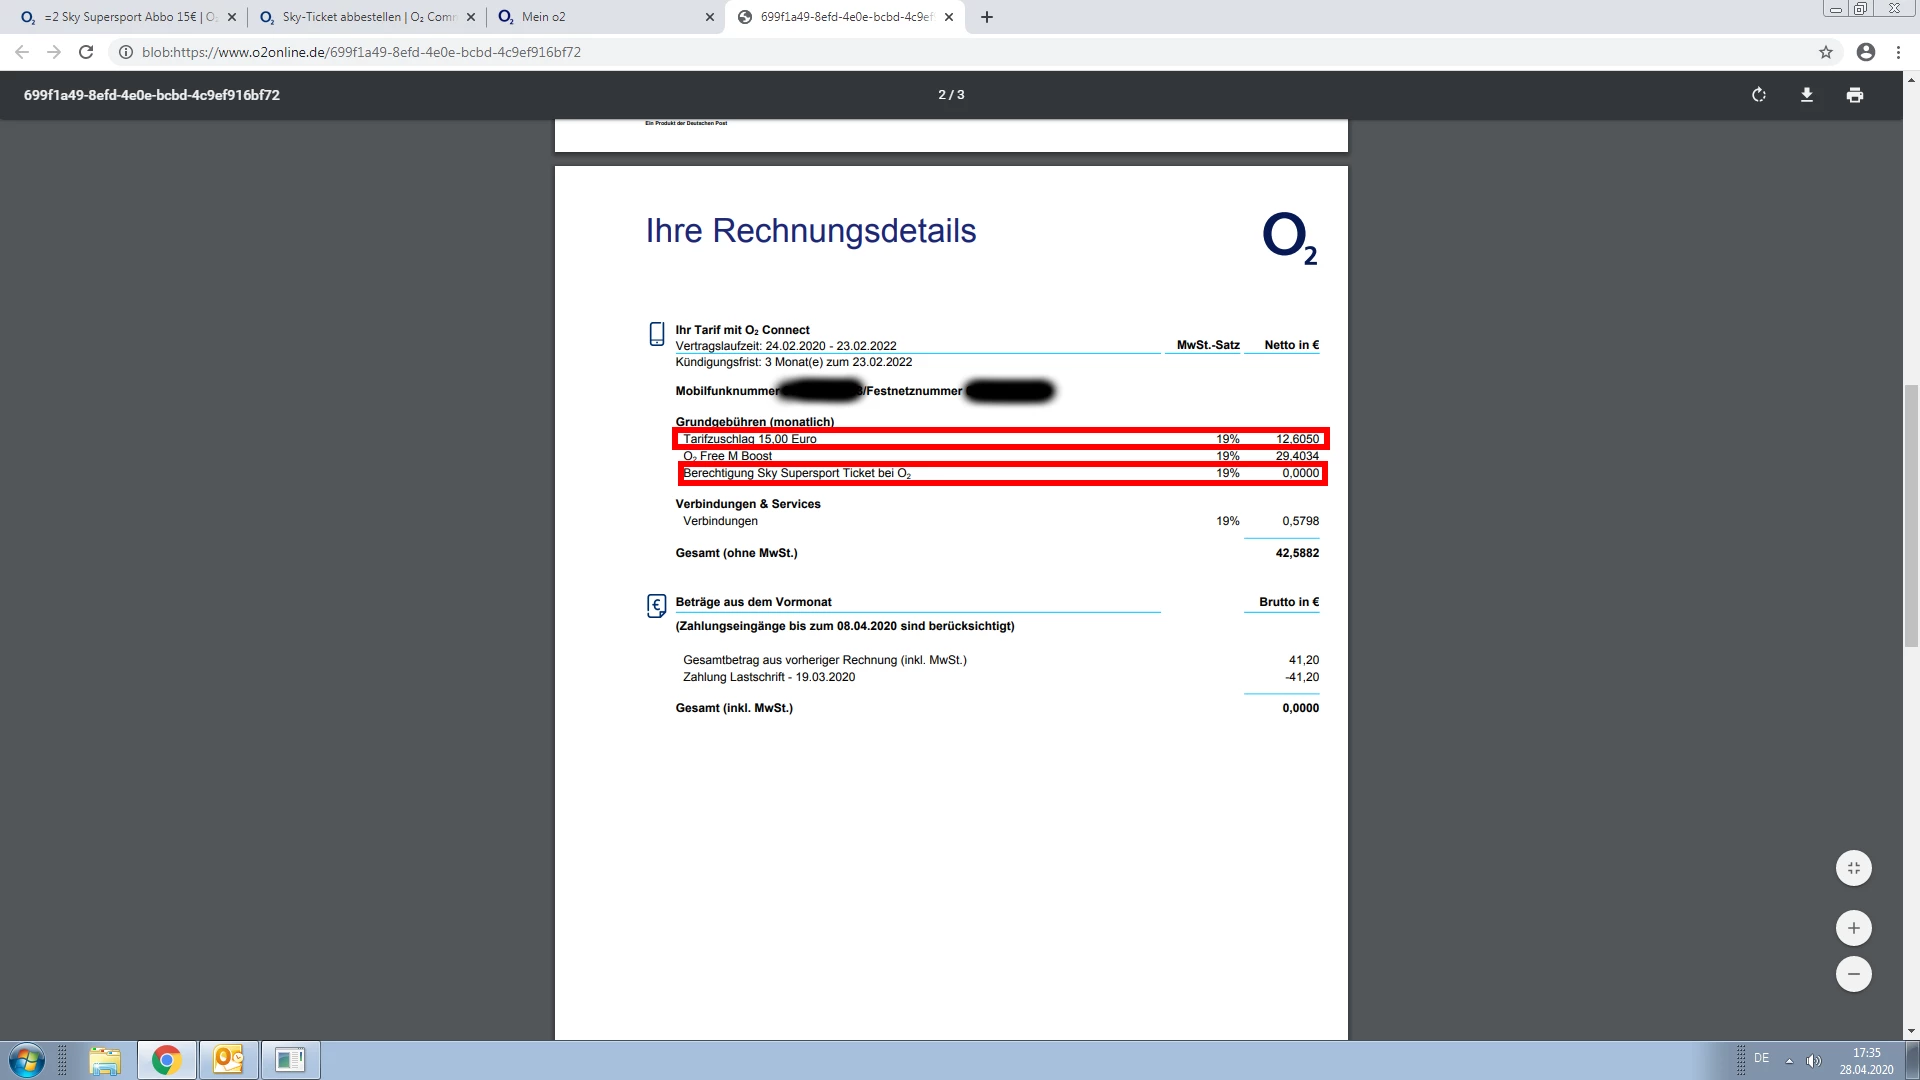Zoom in on the PDF
This screenshot has width=1920, height=1080.
(x=1854, y=928)
